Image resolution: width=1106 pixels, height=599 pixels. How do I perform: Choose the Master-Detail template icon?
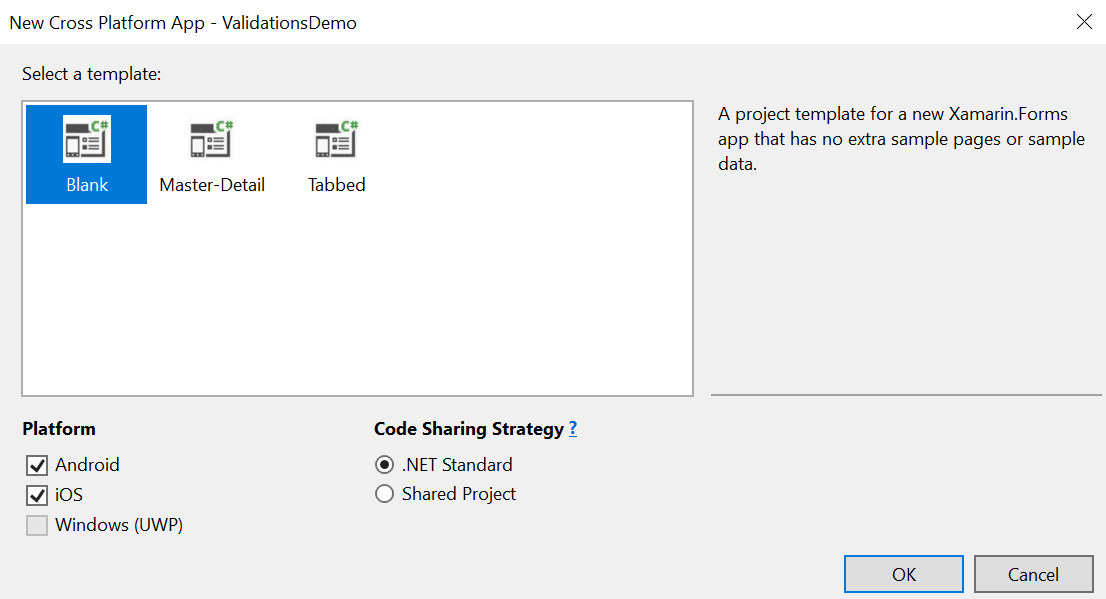[x=212, y=139]
